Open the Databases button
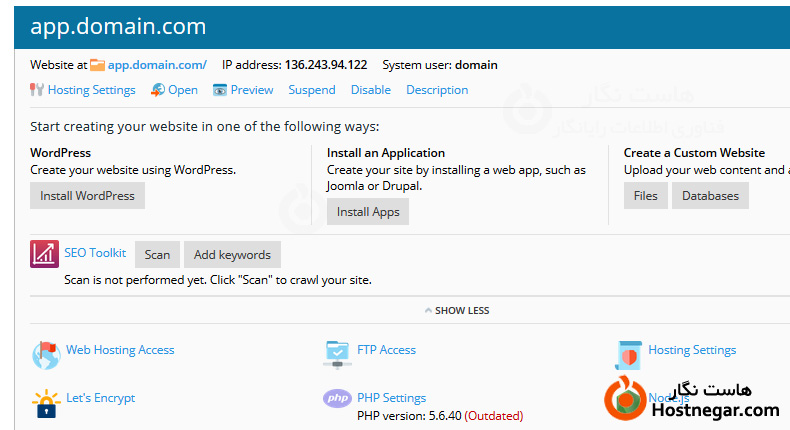The height and width of the screenshot is (430, 790). 710,196
